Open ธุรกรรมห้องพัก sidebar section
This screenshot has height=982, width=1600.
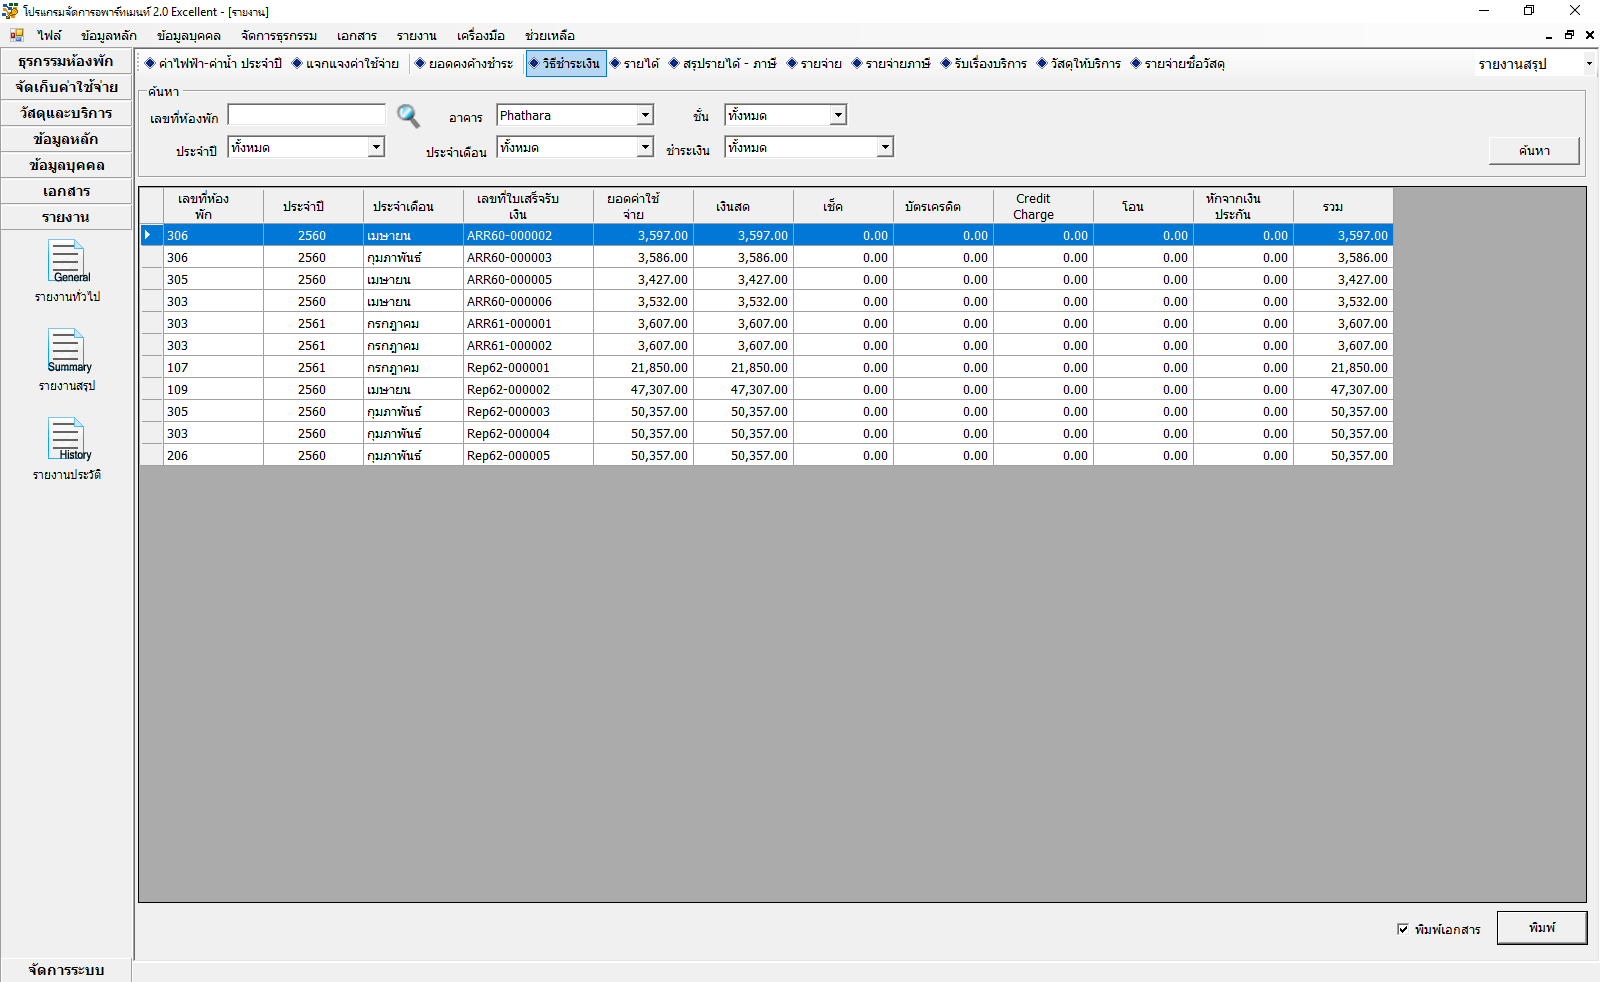click(x=66, y=61)
